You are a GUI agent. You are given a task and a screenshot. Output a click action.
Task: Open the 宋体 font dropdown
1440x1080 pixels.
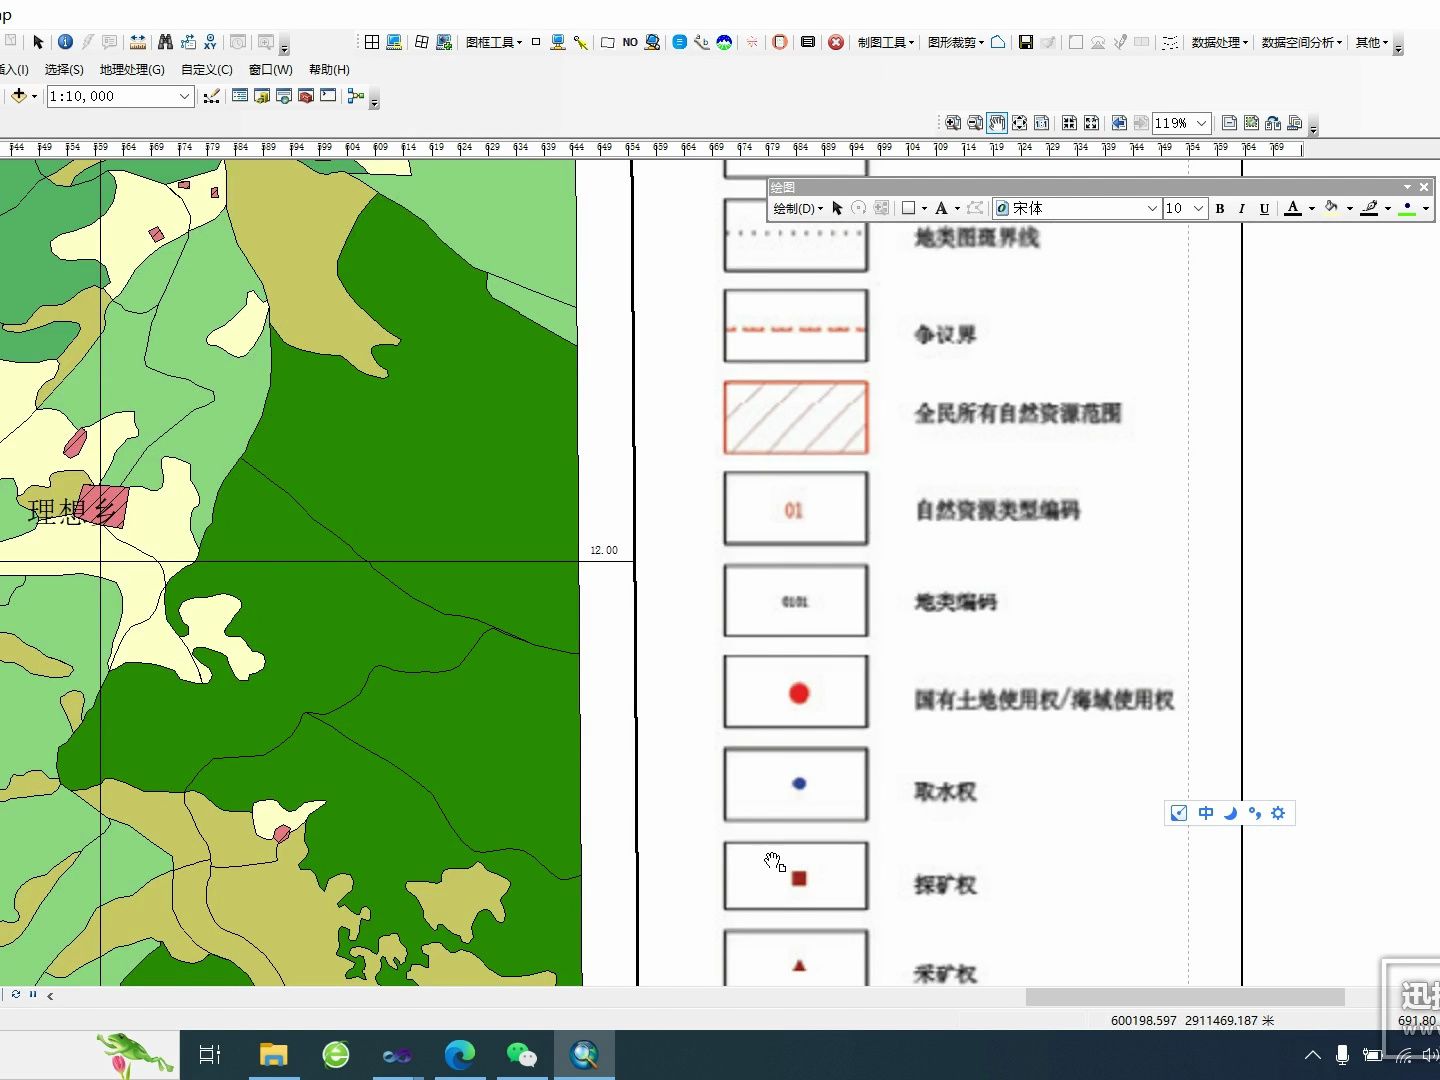[1075, 208]
